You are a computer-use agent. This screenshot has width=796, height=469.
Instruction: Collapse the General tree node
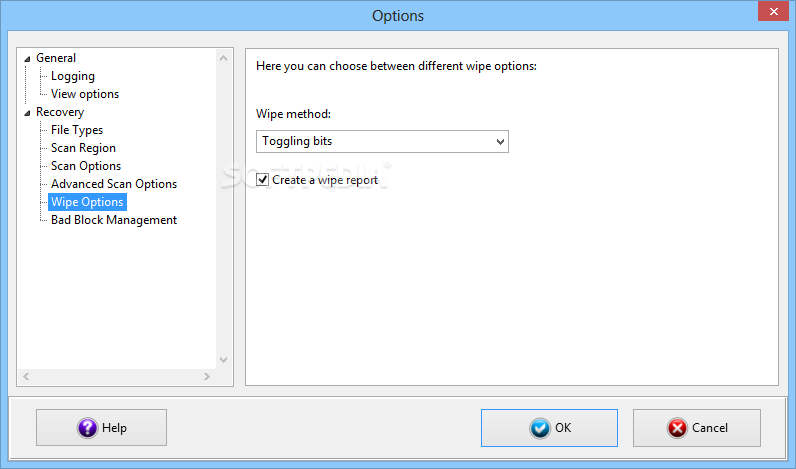pyautogui.click(x=27, y=58)
